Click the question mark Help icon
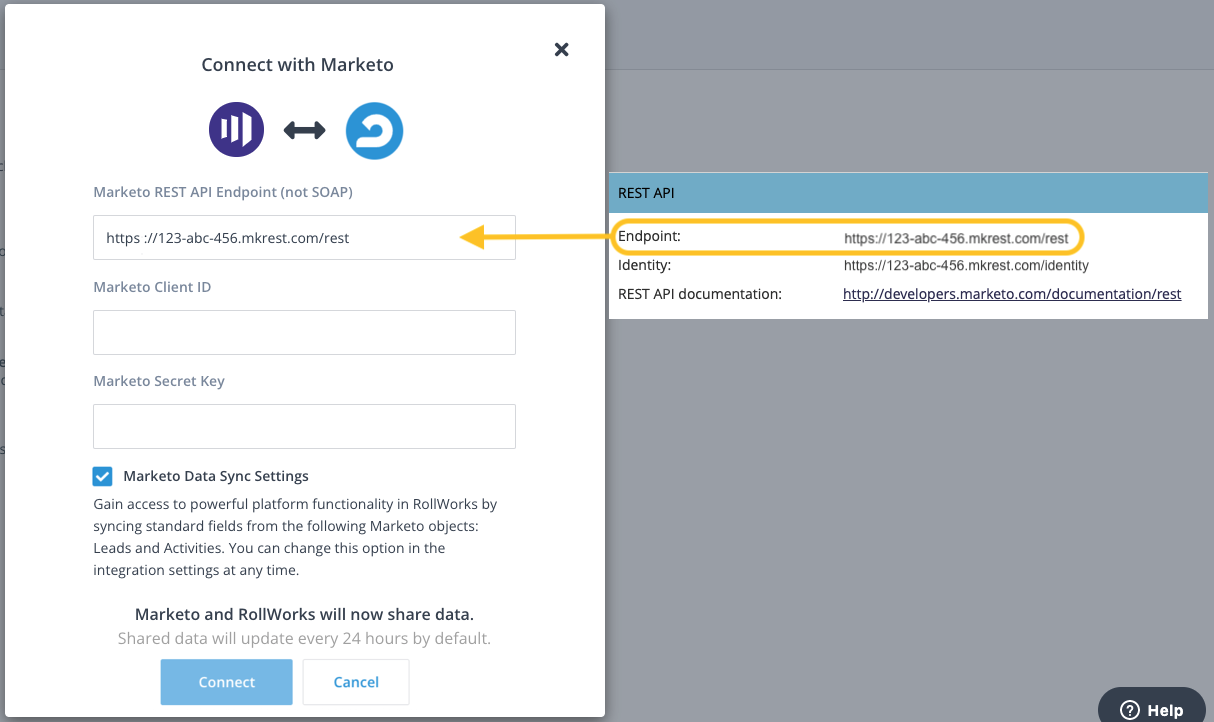Viewport: 1214px width, 722px height. pyautogui.click(x=1130, y=710)
